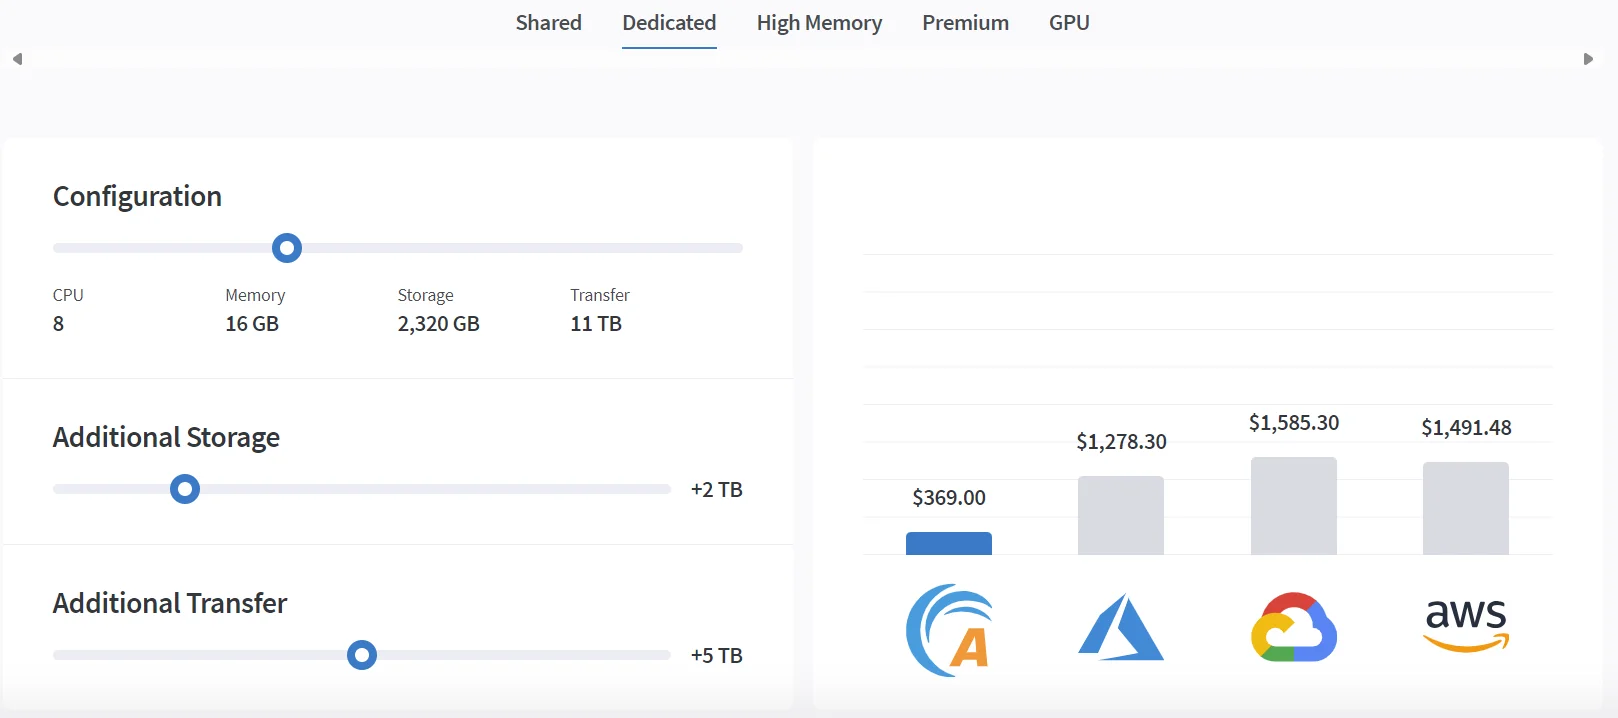Click the blue $369.00 bar
The image size is (1618, 718).
point(949,543)
